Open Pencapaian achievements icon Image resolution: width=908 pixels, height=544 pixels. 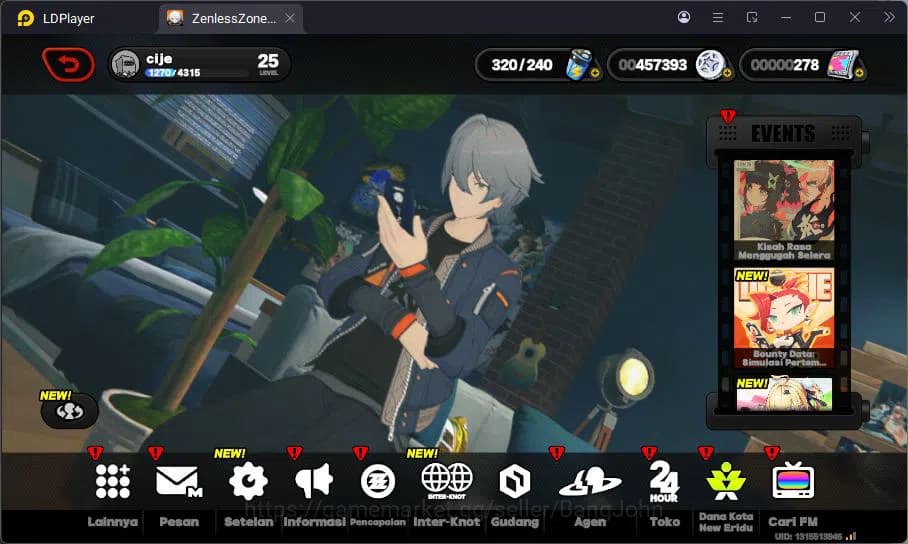378,481
